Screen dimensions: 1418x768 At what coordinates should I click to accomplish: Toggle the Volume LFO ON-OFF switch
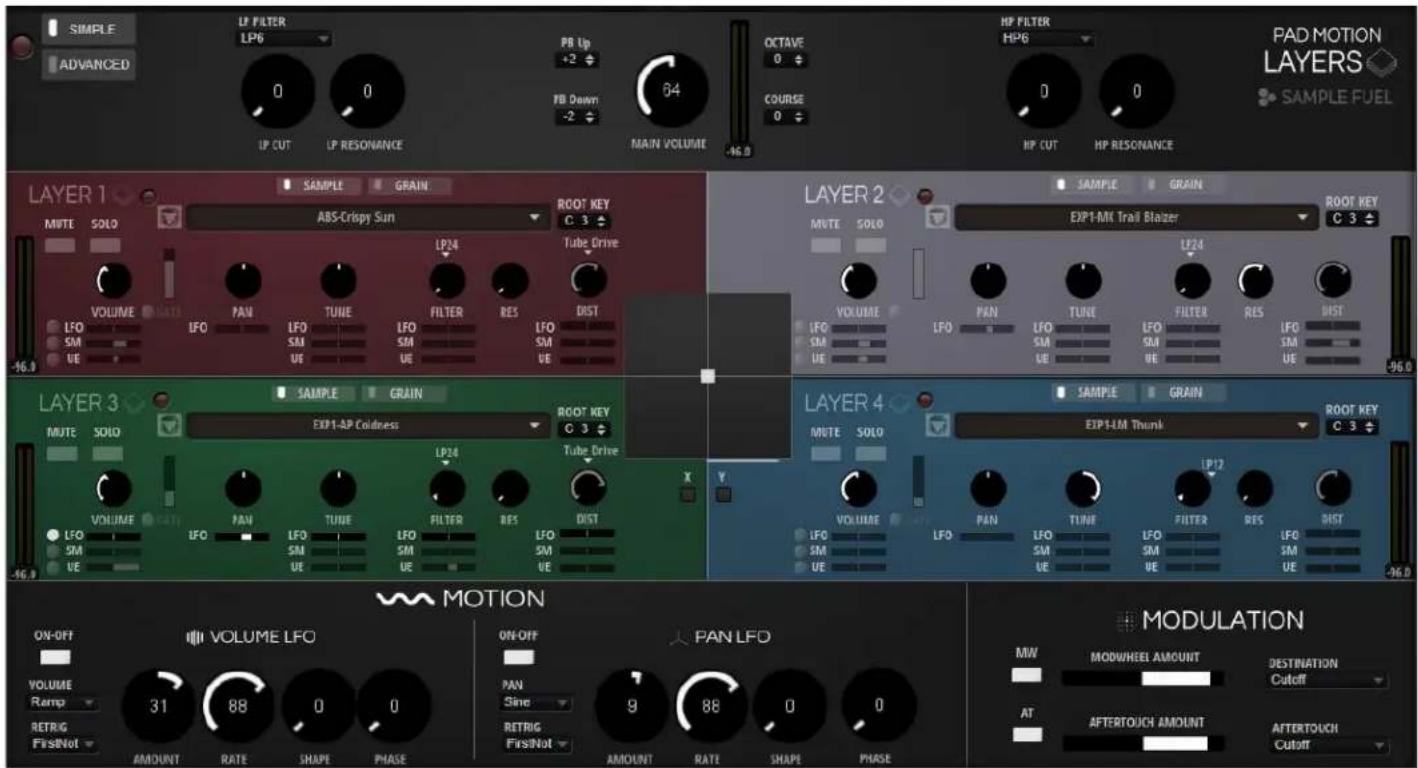click(56, 658)
